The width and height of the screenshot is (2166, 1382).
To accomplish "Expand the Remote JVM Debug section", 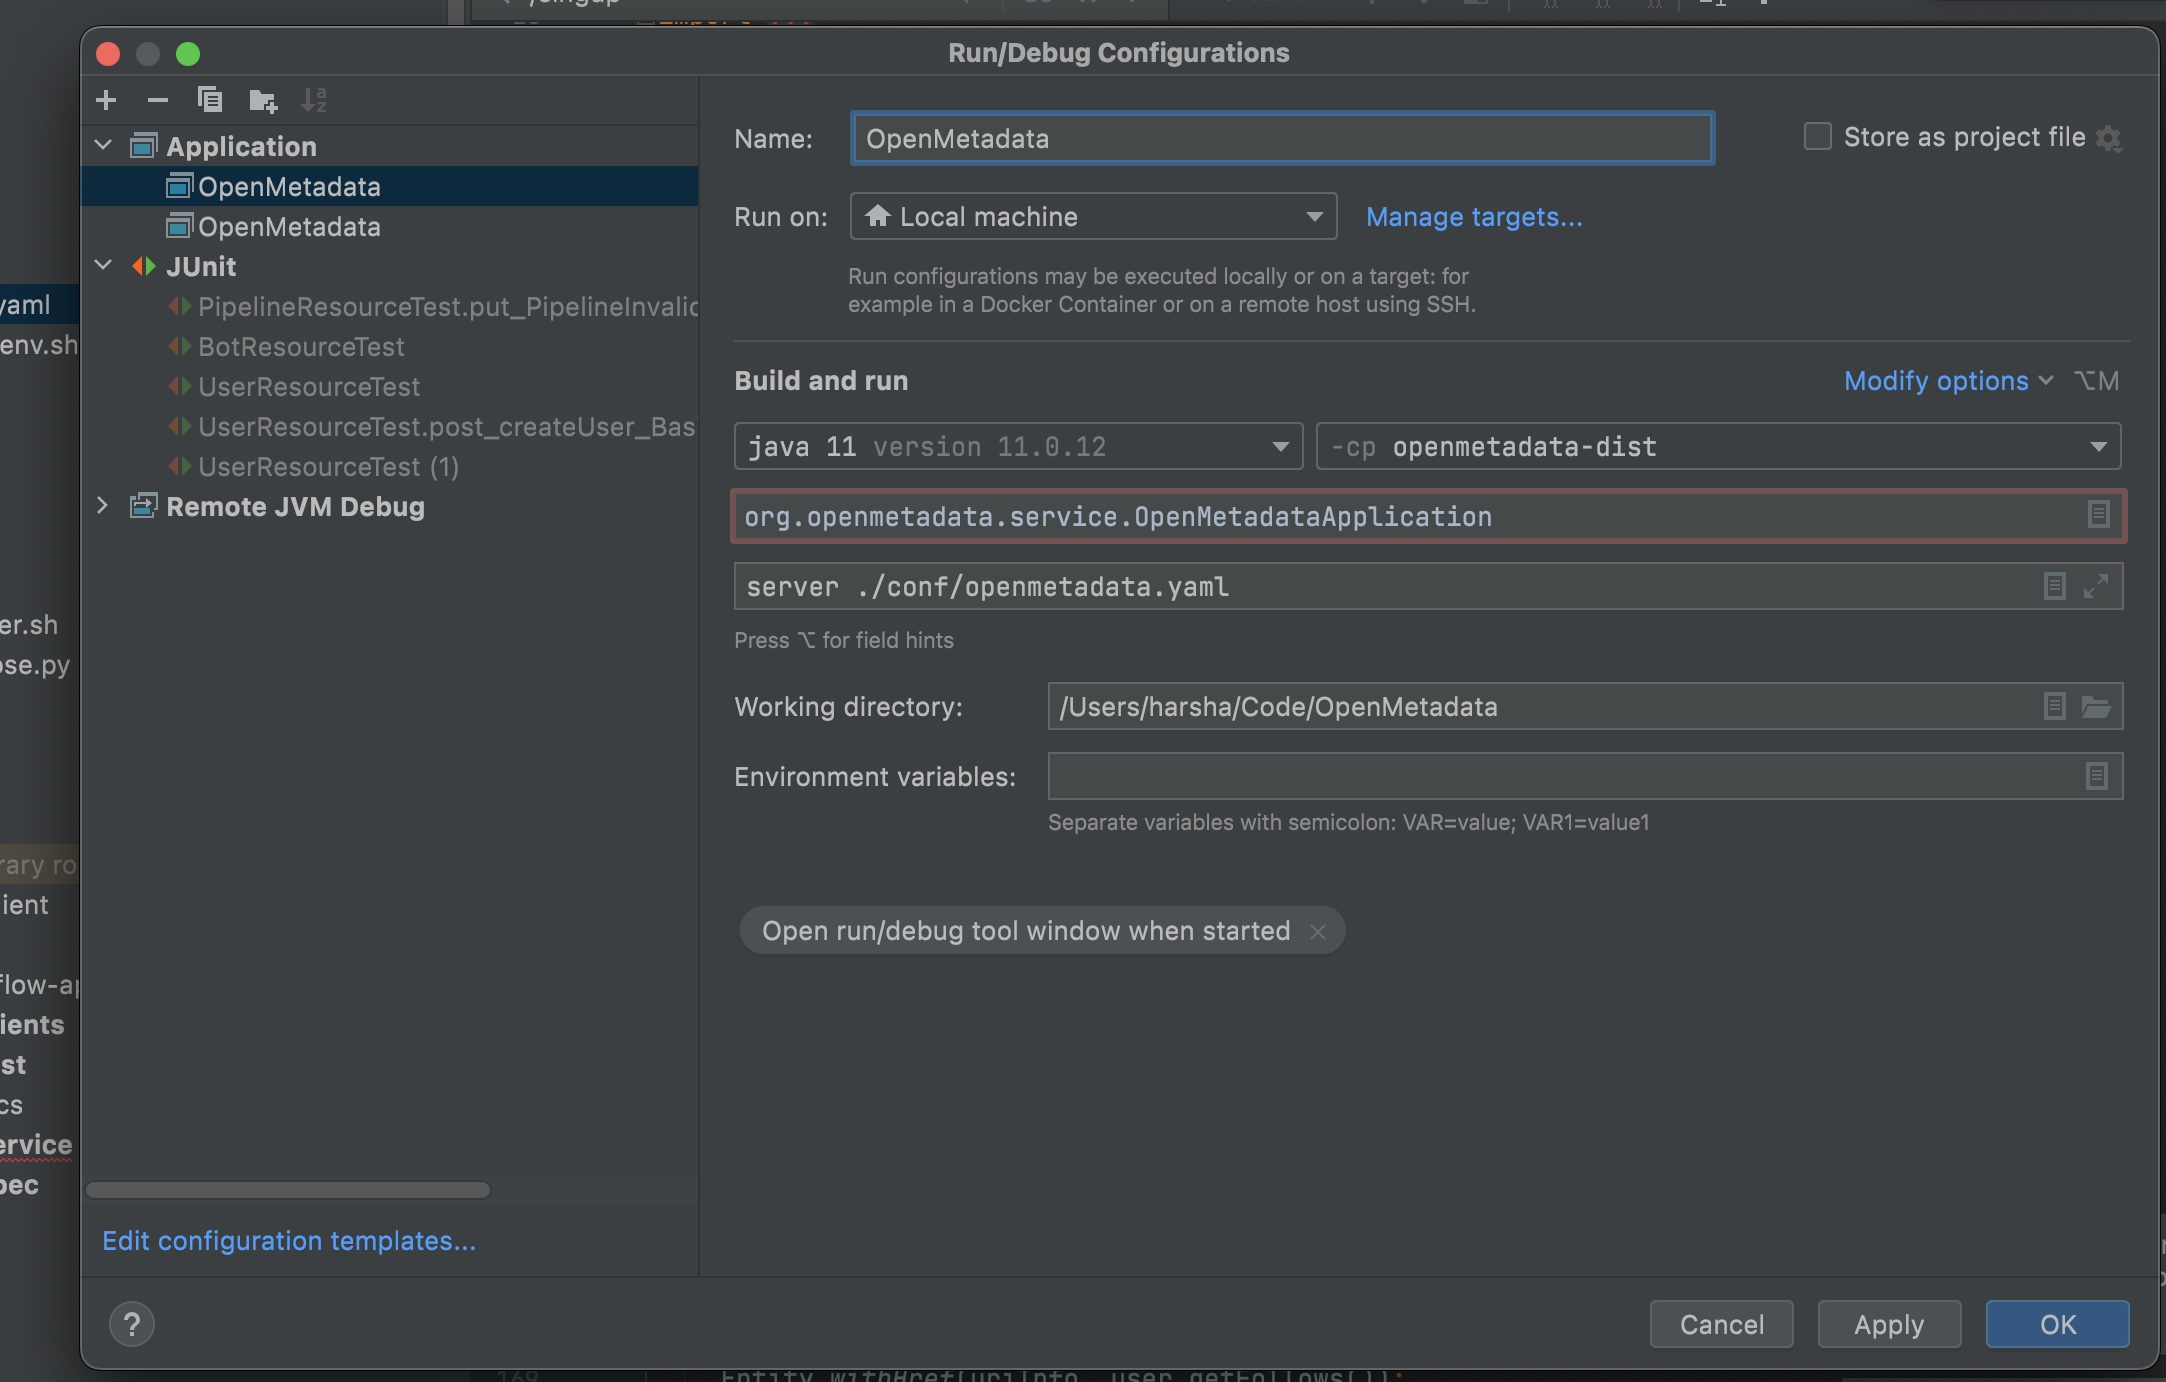I will (x=103, y=507).
